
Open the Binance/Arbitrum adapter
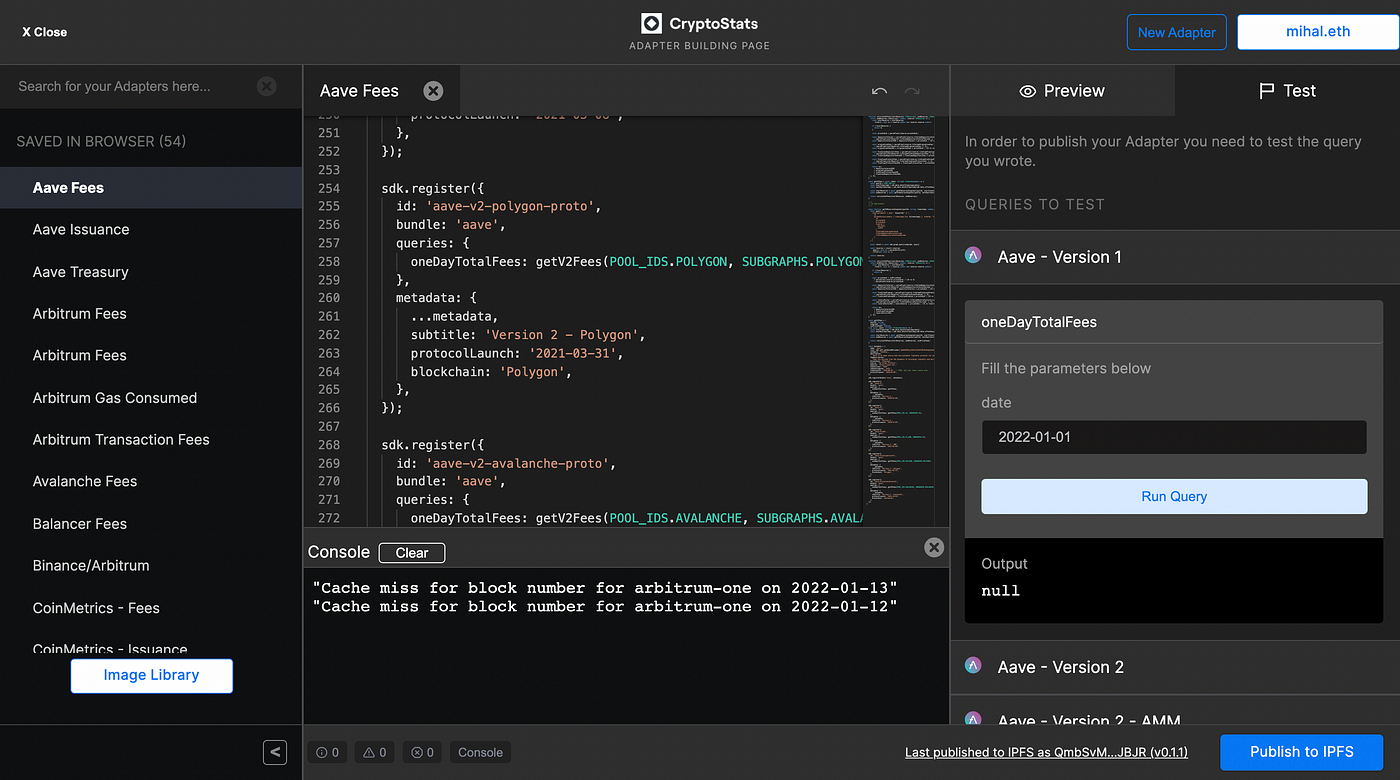[151, 566]
